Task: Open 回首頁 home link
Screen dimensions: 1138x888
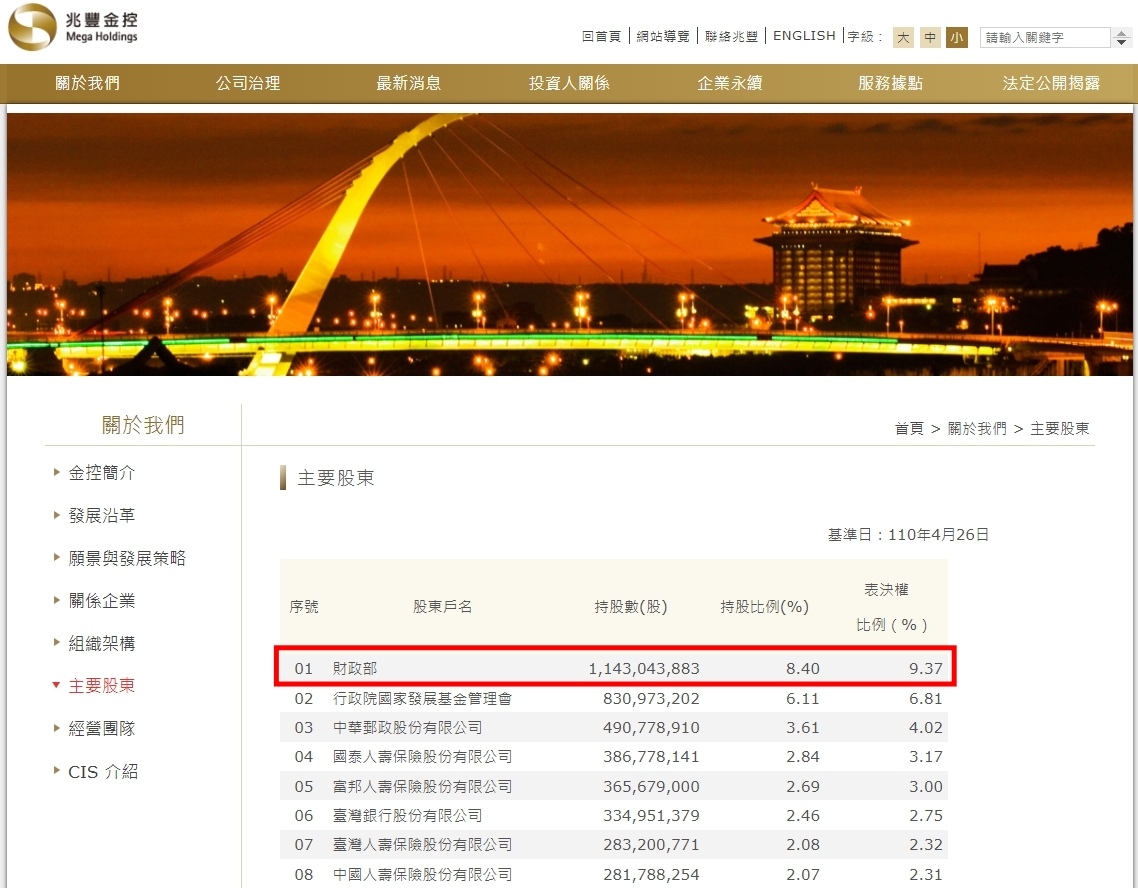Action: [601, 36]
